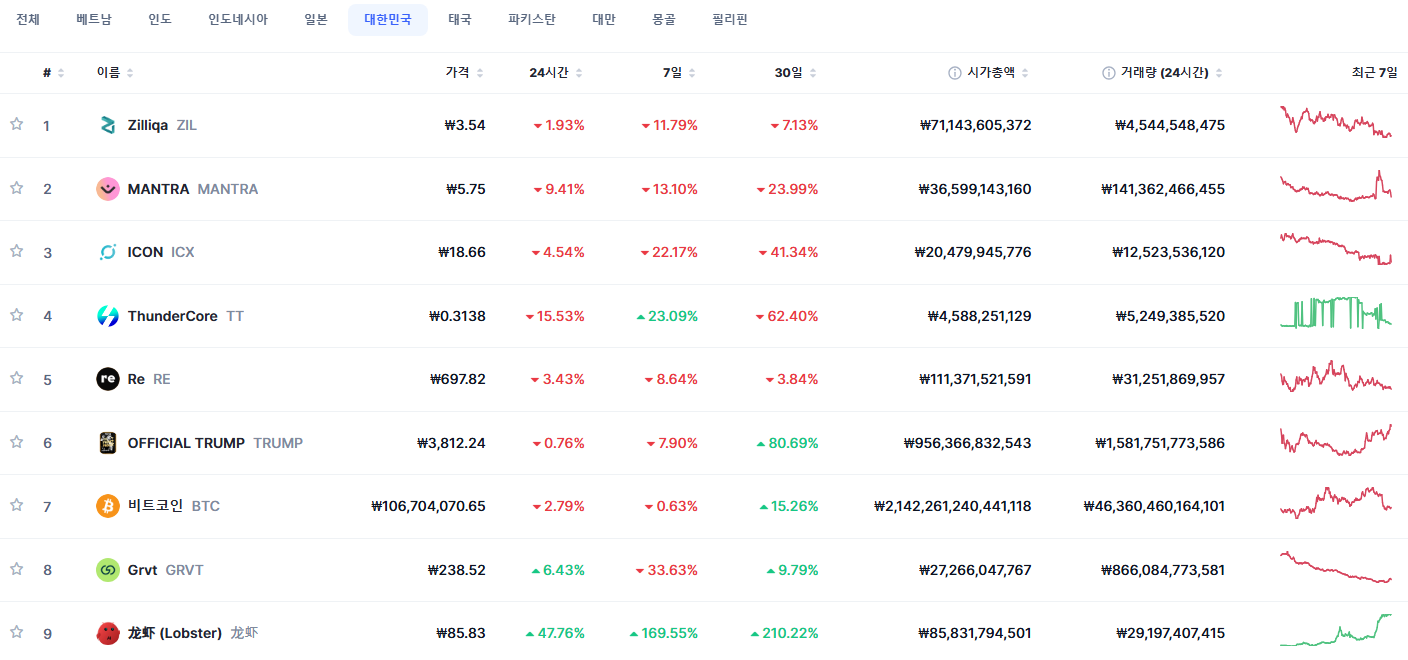Toggle the watchlist star for OFFICIAL TRUMP
The width and height of the screenshot is (1408, 660).
click(x=16, y=441)
